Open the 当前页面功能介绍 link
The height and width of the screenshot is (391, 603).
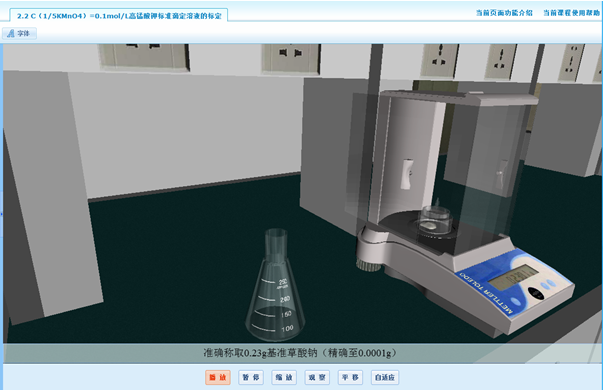(504, 13)
